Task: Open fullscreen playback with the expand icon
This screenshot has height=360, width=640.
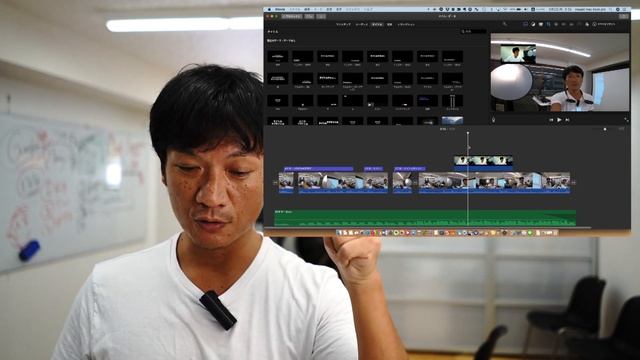Action: coord(626,120)
